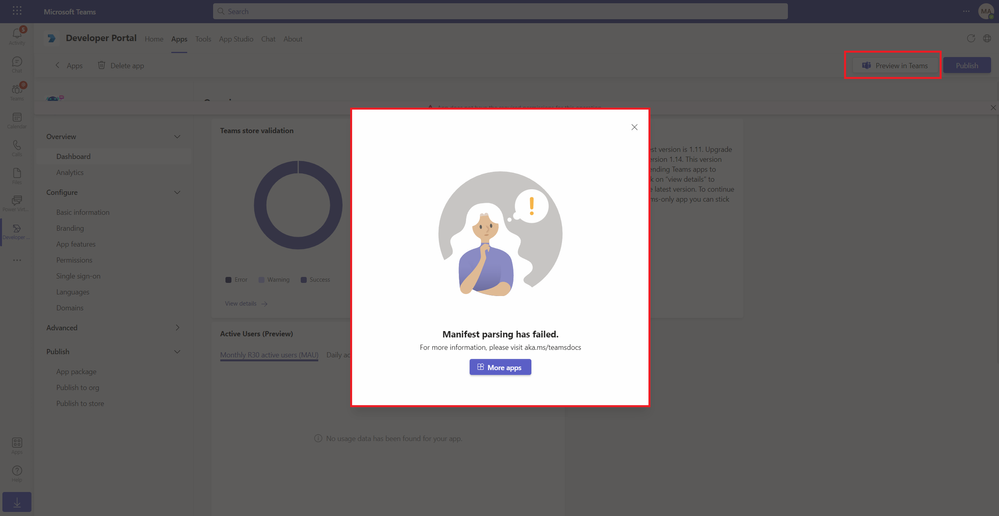Go back to Apps list arrow

57,65
